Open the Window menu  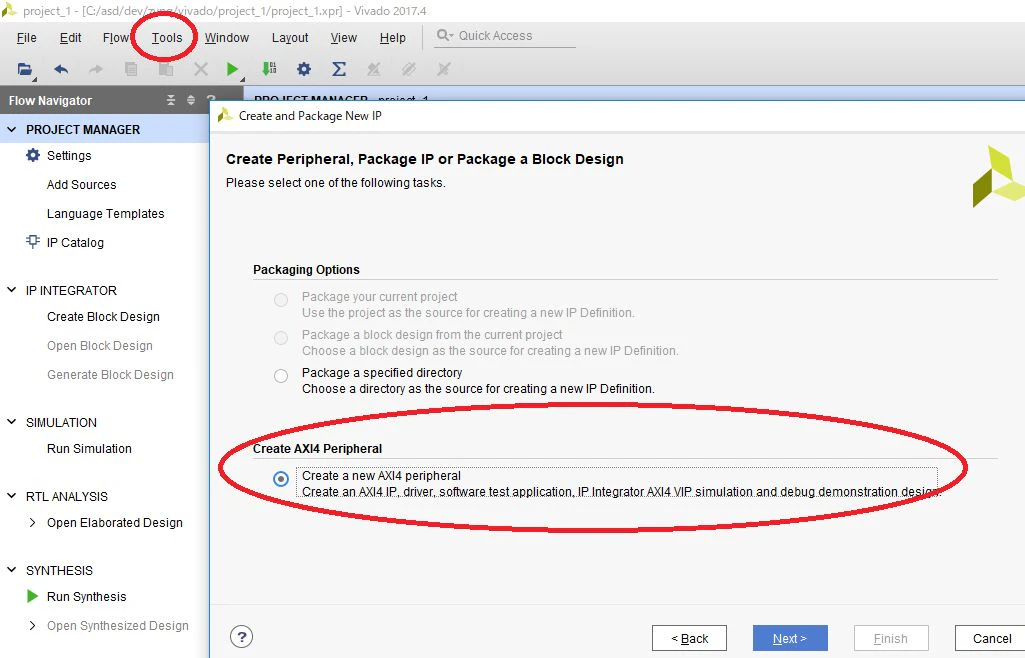point(227,38)
